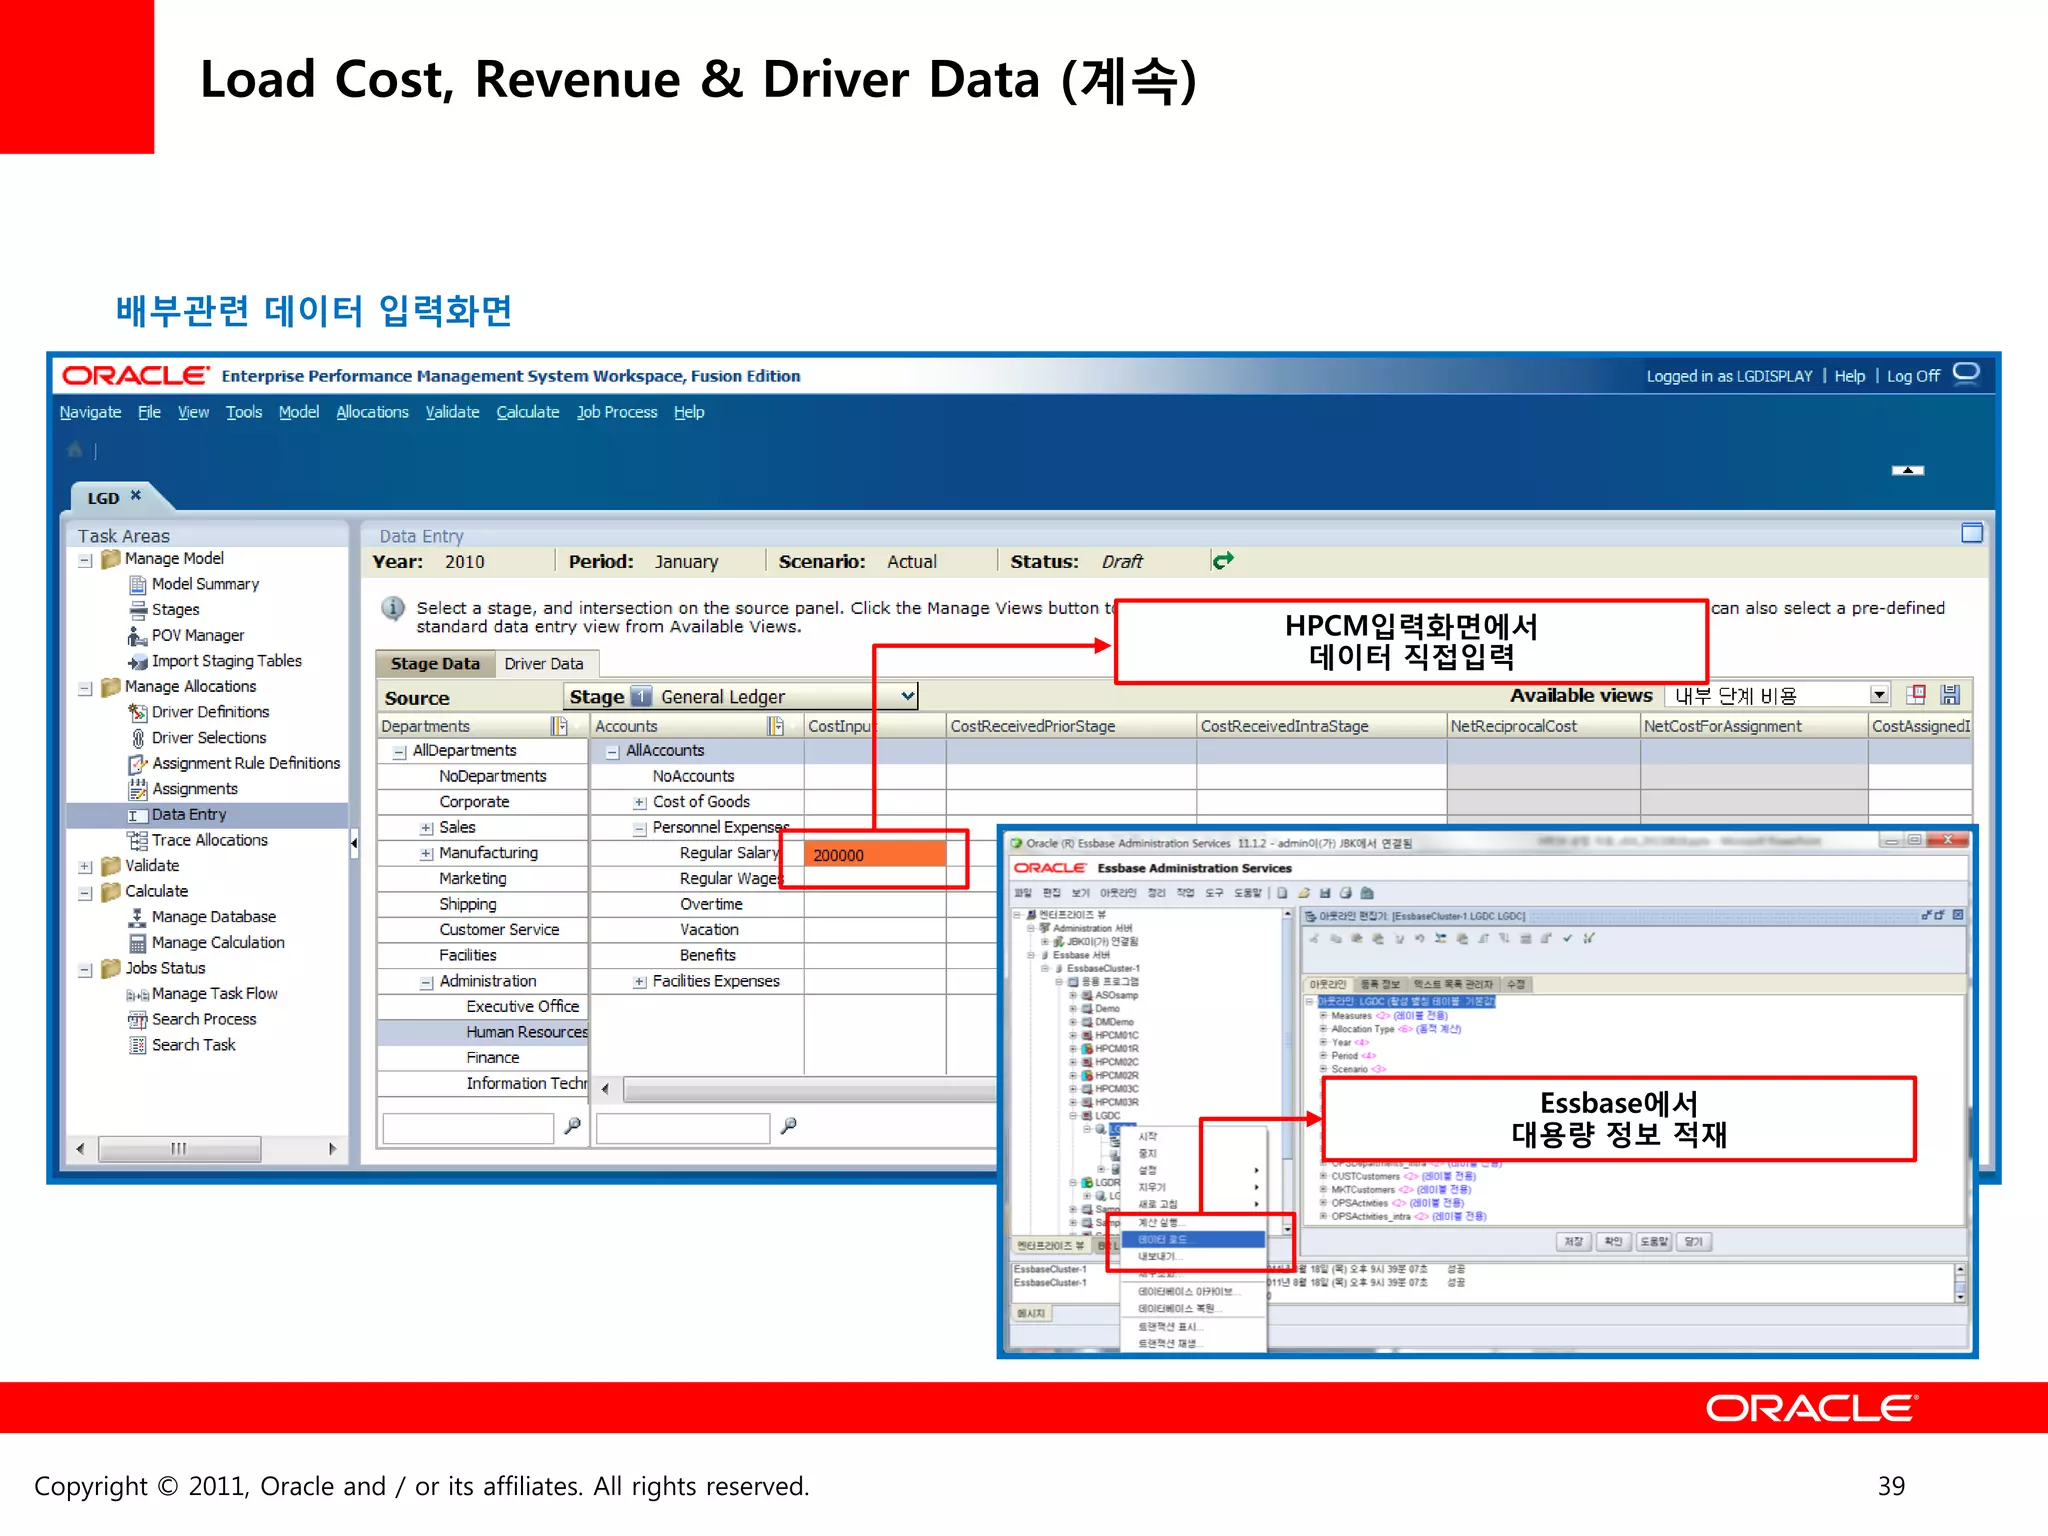Maximize the Data Entry panel icon
This screenshot has height=1536, width=2048.
[x=1971, y=533]
